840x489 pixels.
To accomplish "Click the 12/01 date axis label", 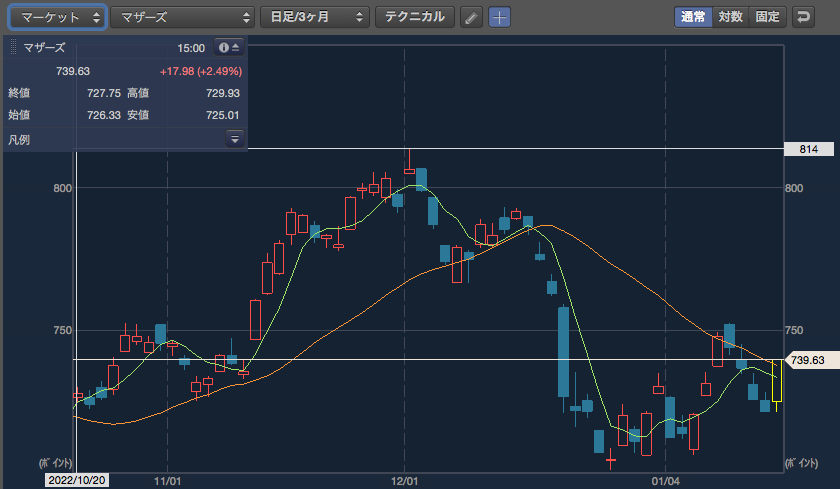I will [x=404, y=481].
